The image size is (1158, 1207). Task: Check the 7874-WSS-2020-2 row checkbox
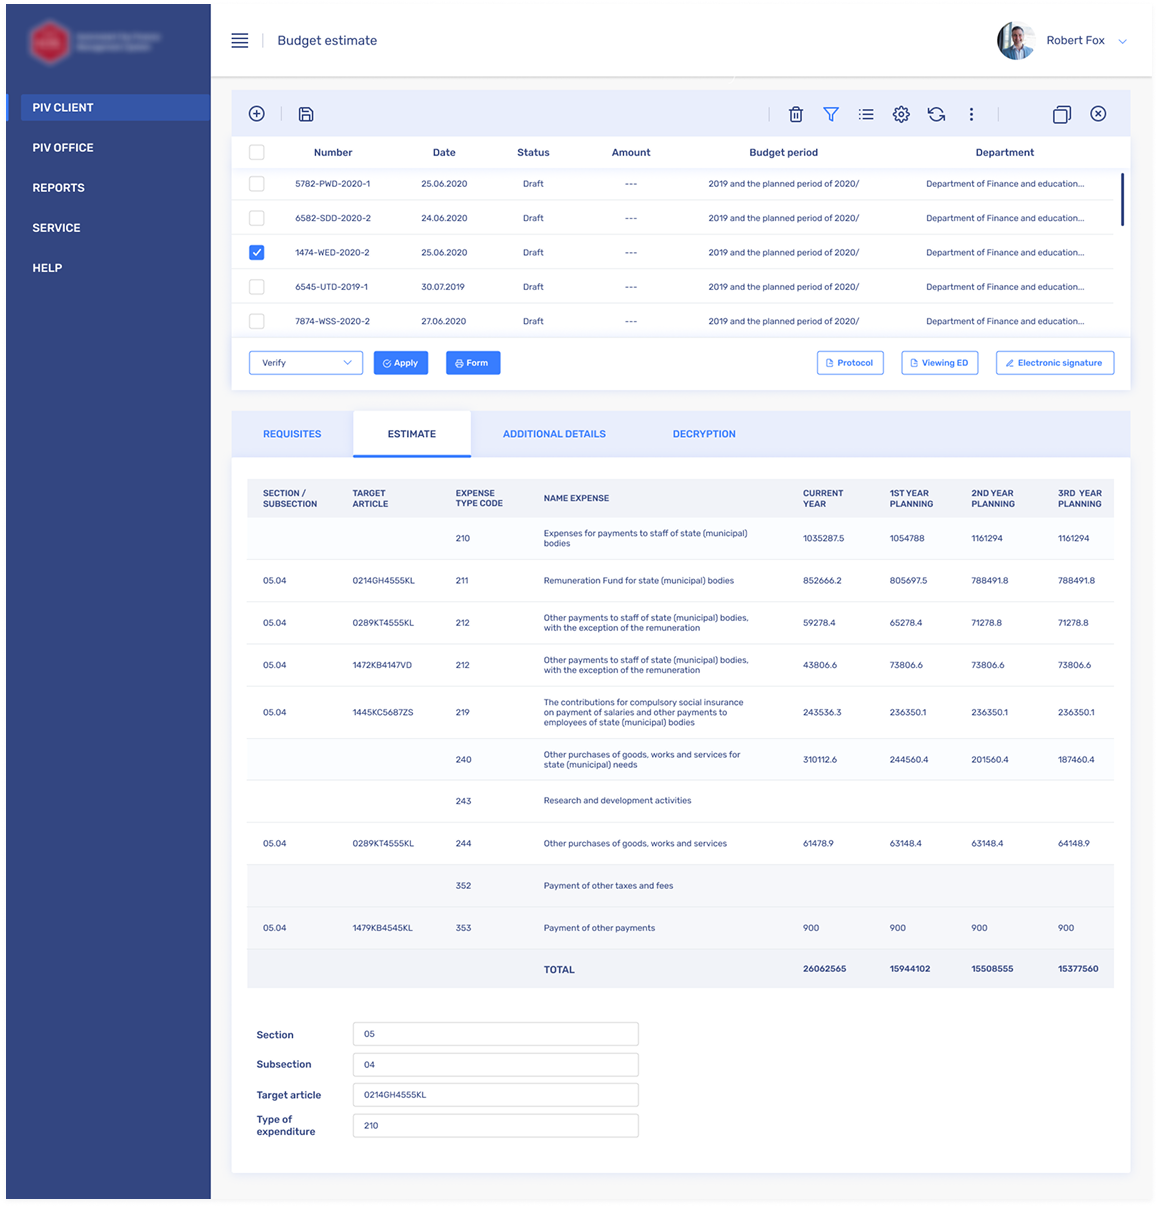257,321
